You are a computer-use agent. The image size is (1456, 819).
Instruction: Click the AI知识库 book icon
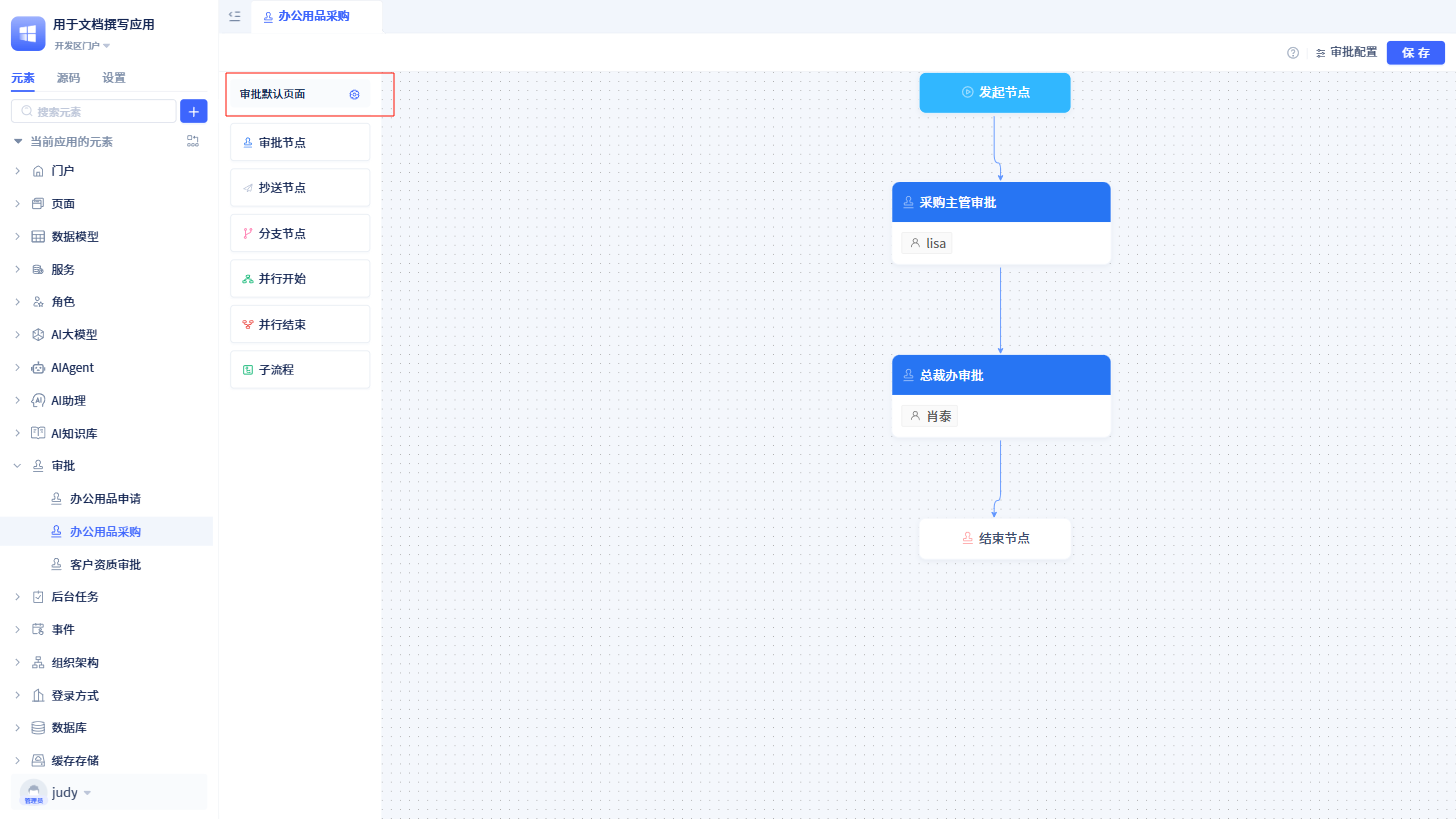click(x=38, y=434)
